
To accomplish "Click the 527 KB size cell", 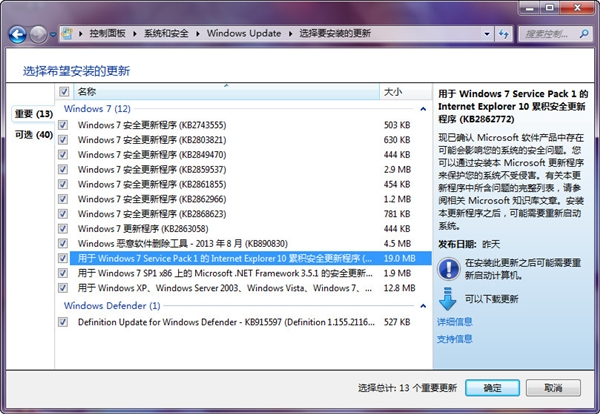I will (x=397, y=322).
